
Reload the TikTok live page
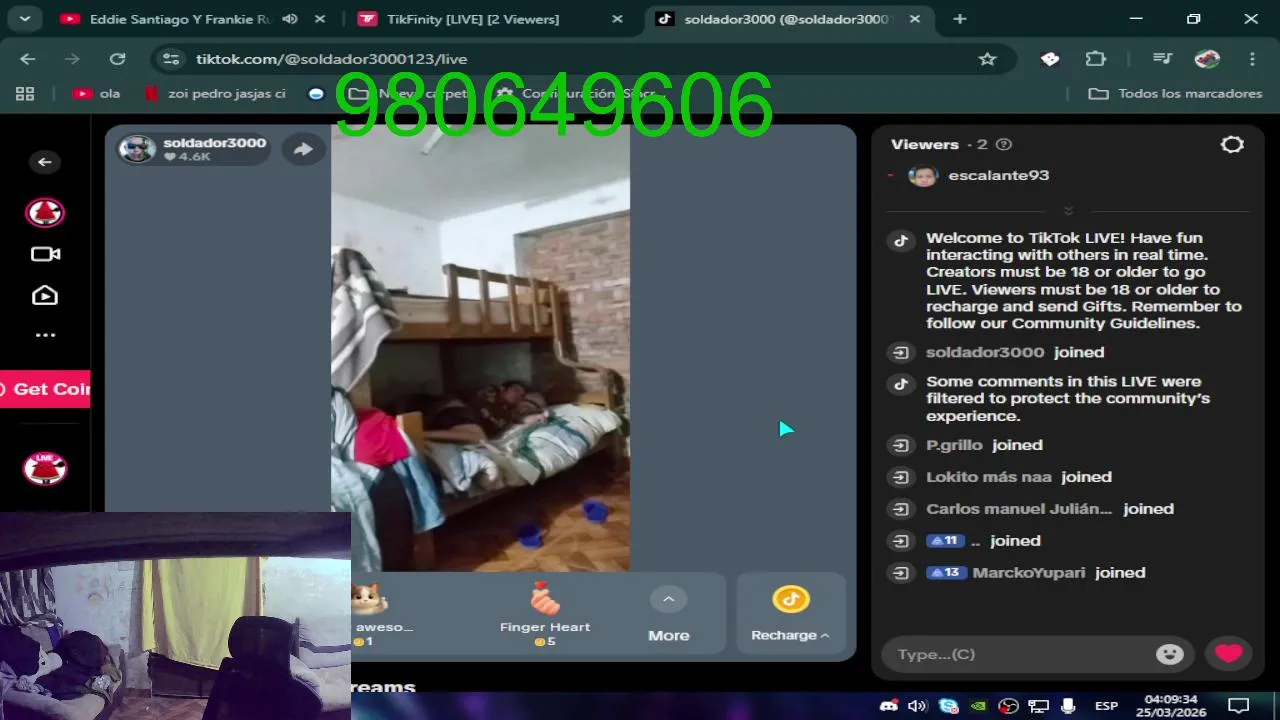117,59
